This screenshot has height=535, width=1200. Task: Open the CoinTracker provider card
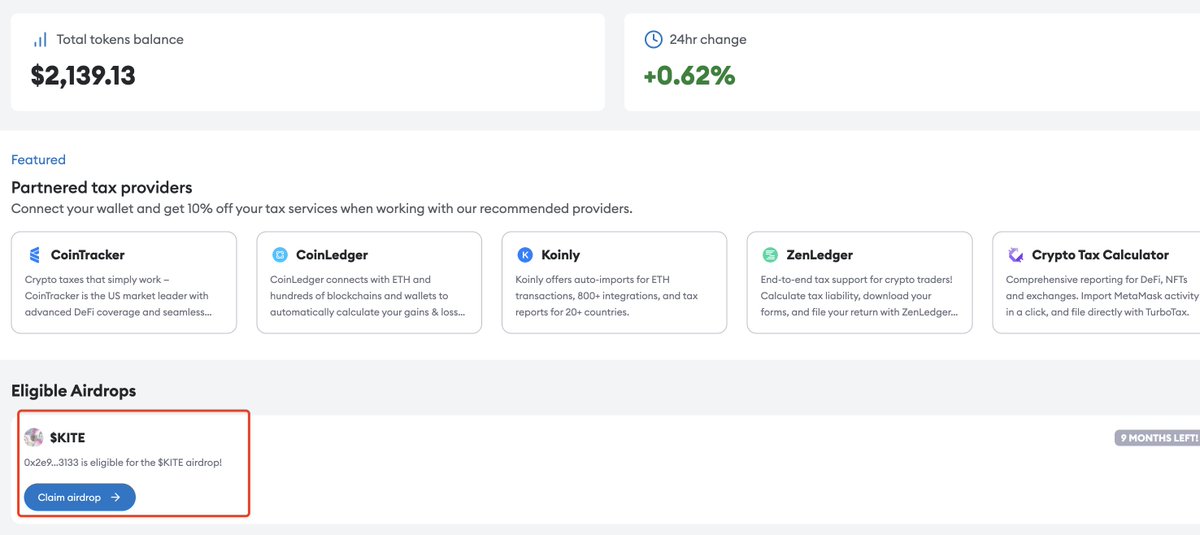click(124, 283)
